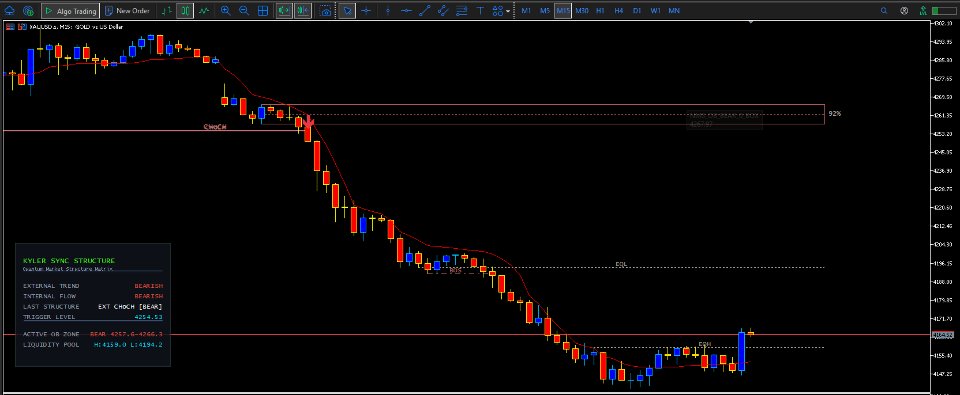Switch timeframe to W1

[x=656, y=11]
